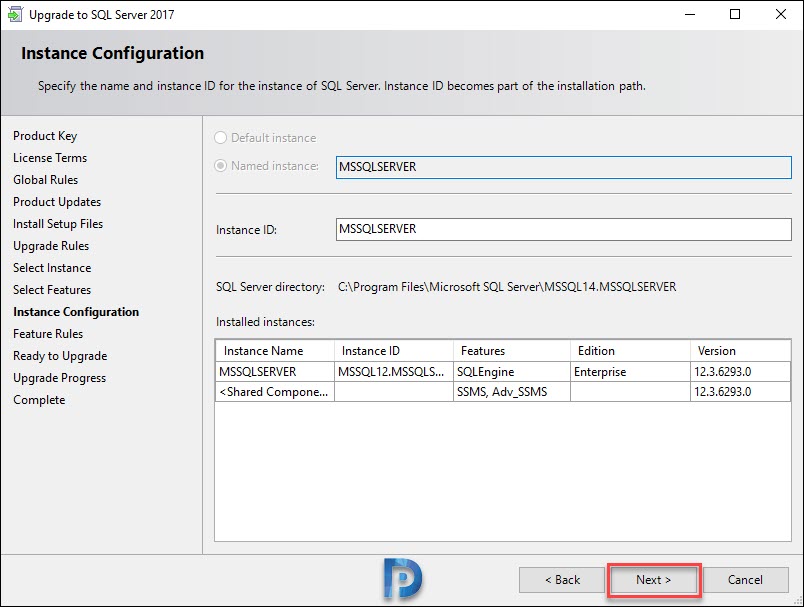Click the Shared Components row version 12.3.6293.0
This screenshot has height=607, width=804.
point(740,392)
